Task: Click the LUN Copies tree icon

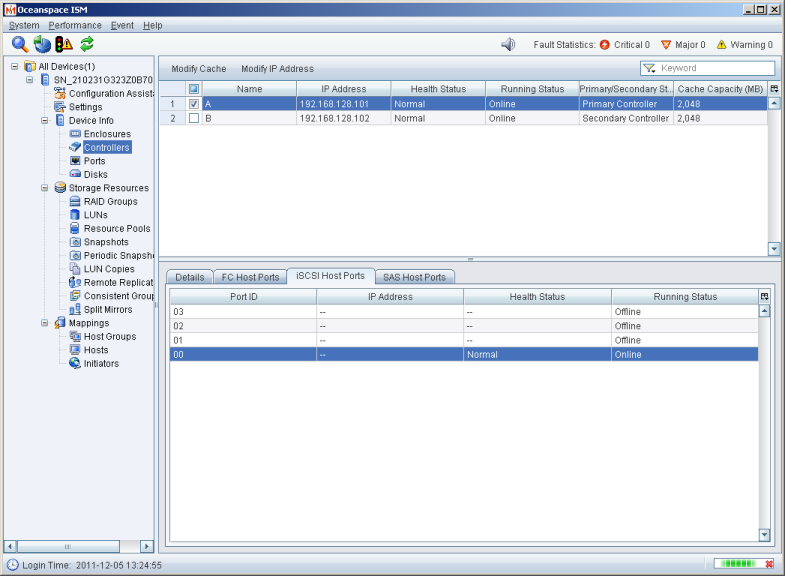Action: (x=75, y=269)
